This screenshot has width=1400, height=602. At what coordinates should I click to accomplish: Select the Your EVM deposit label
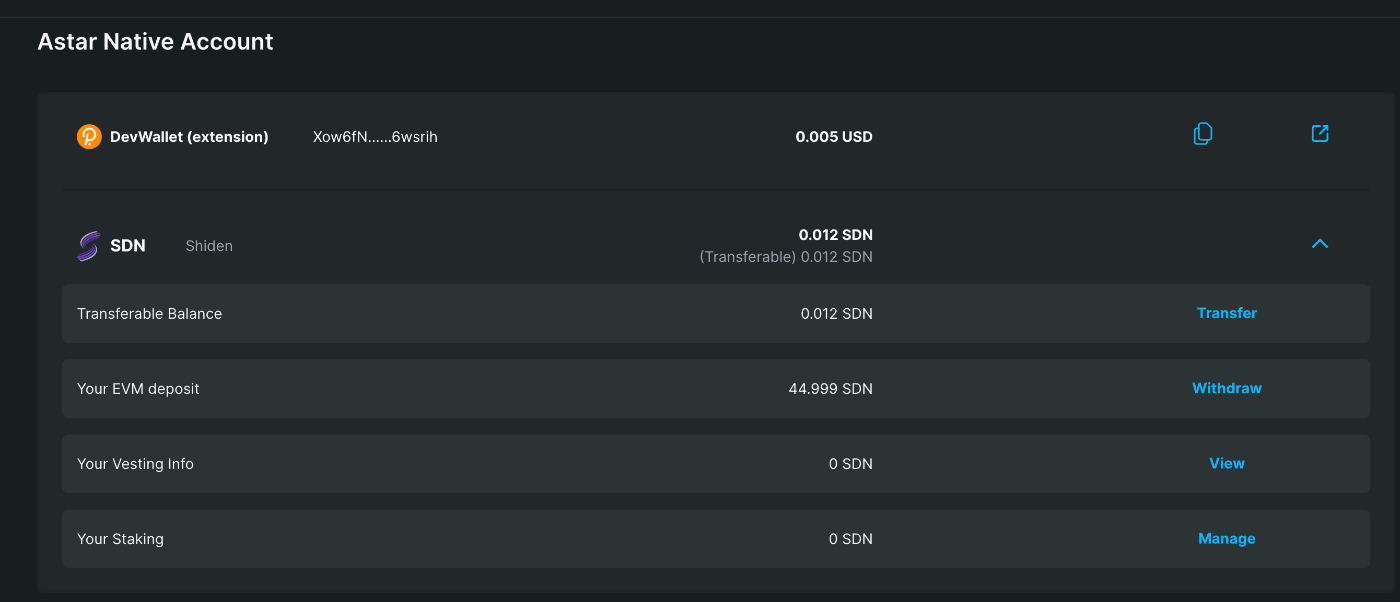coord(138,389)
